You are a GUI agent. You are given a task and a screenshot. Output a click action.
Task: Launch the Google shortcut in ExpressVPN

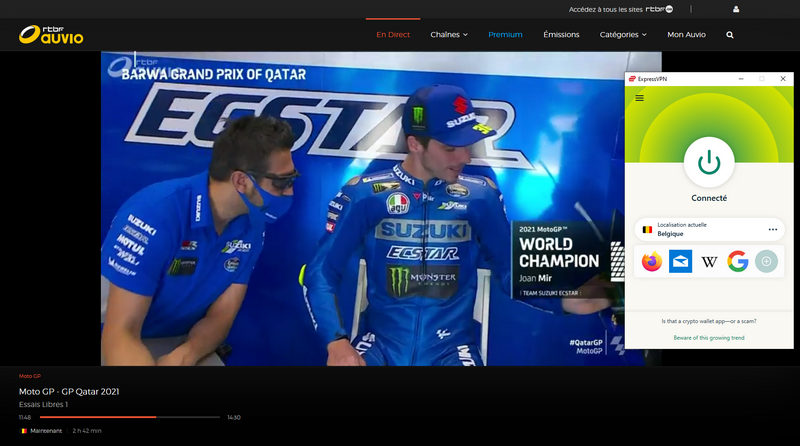[738, 261]
